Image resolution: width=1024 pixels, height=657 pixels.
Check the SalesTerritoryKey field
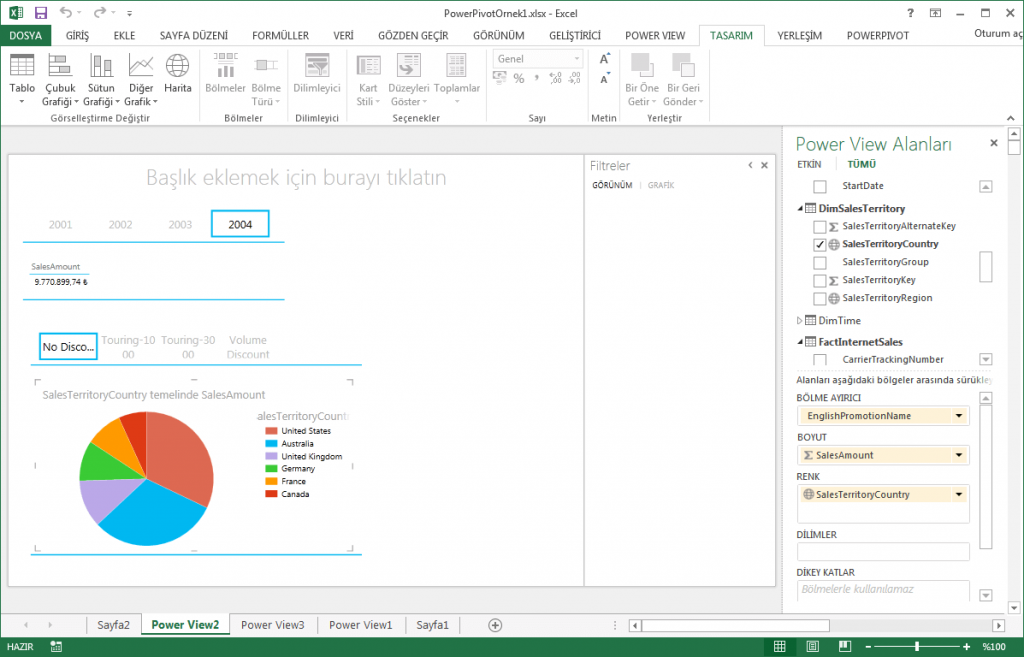pyautogui.click(x=820, y=280)
